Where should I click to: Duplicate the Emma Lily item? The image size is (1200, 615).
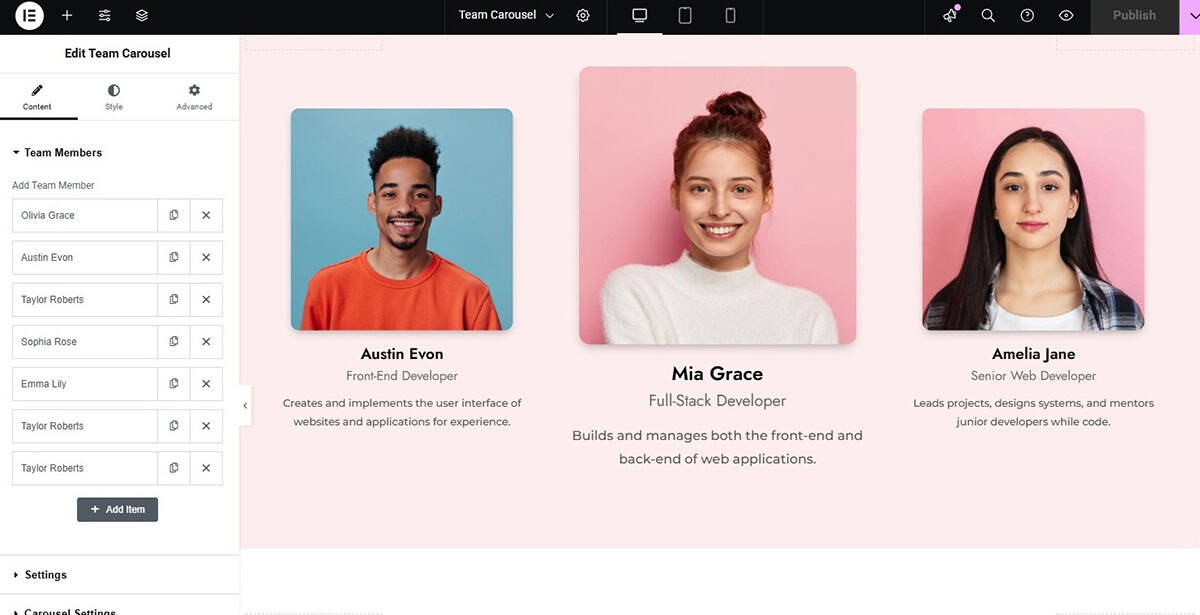tap(174, 383)
